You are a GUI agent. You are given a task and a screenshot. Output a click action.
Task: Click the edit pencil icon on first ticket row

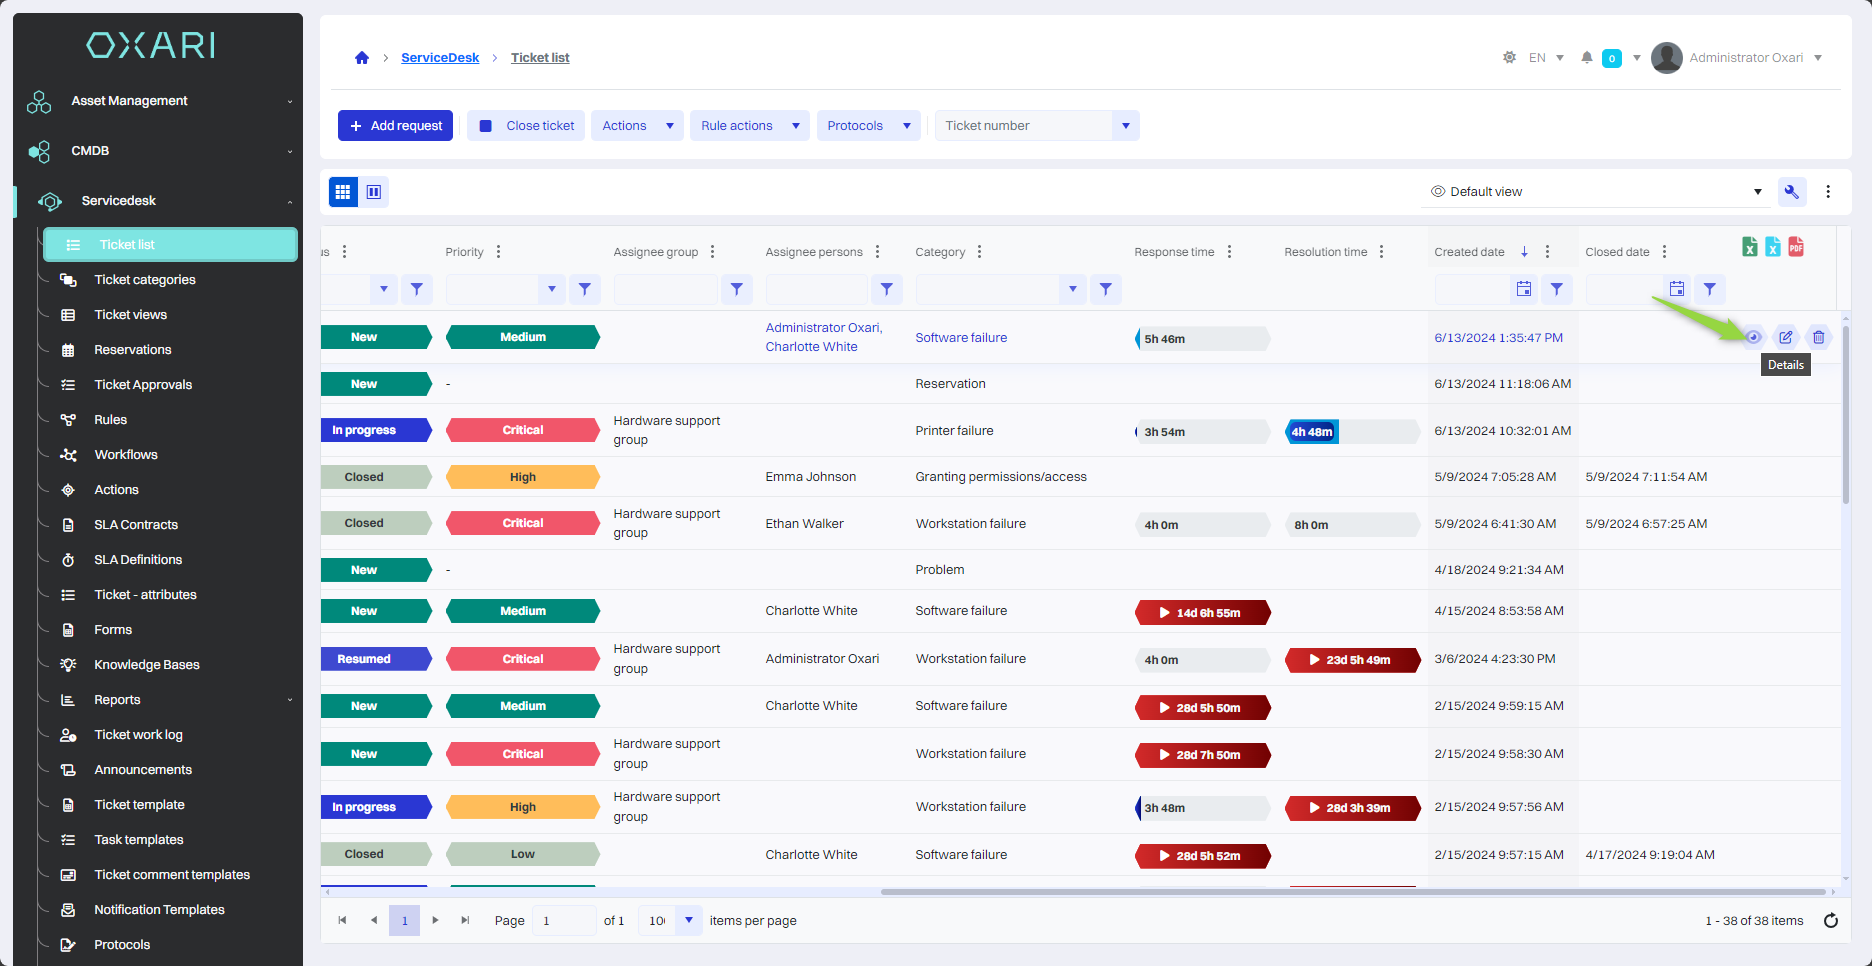(1786, 337)
